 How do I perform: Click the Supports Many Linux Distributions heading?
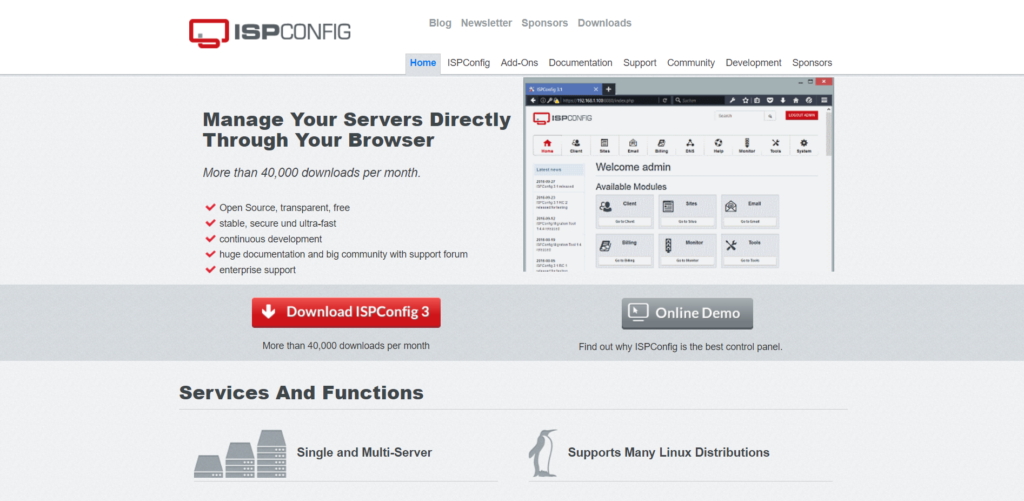coord(669,453)
